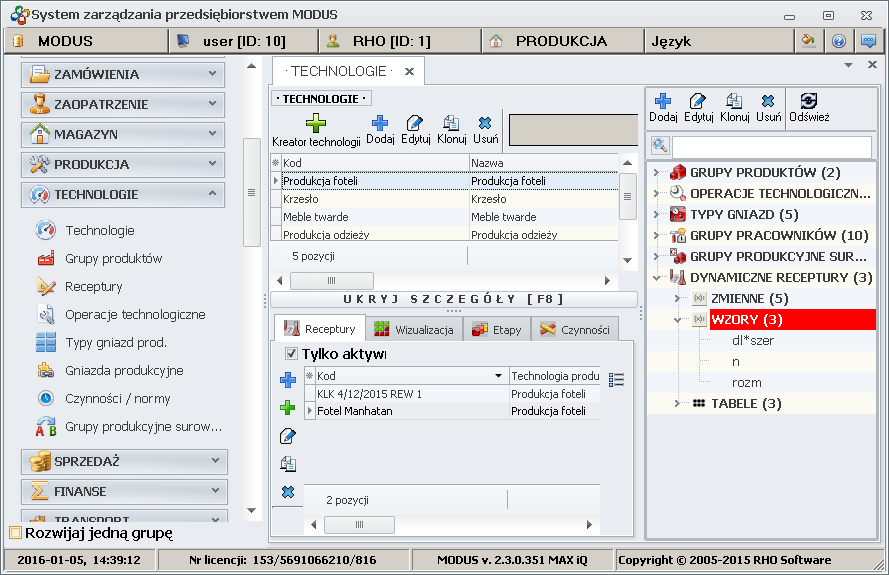The image size is (889, 575).
Task: Switch to the Etapy tab
Action: coord(496,329)
